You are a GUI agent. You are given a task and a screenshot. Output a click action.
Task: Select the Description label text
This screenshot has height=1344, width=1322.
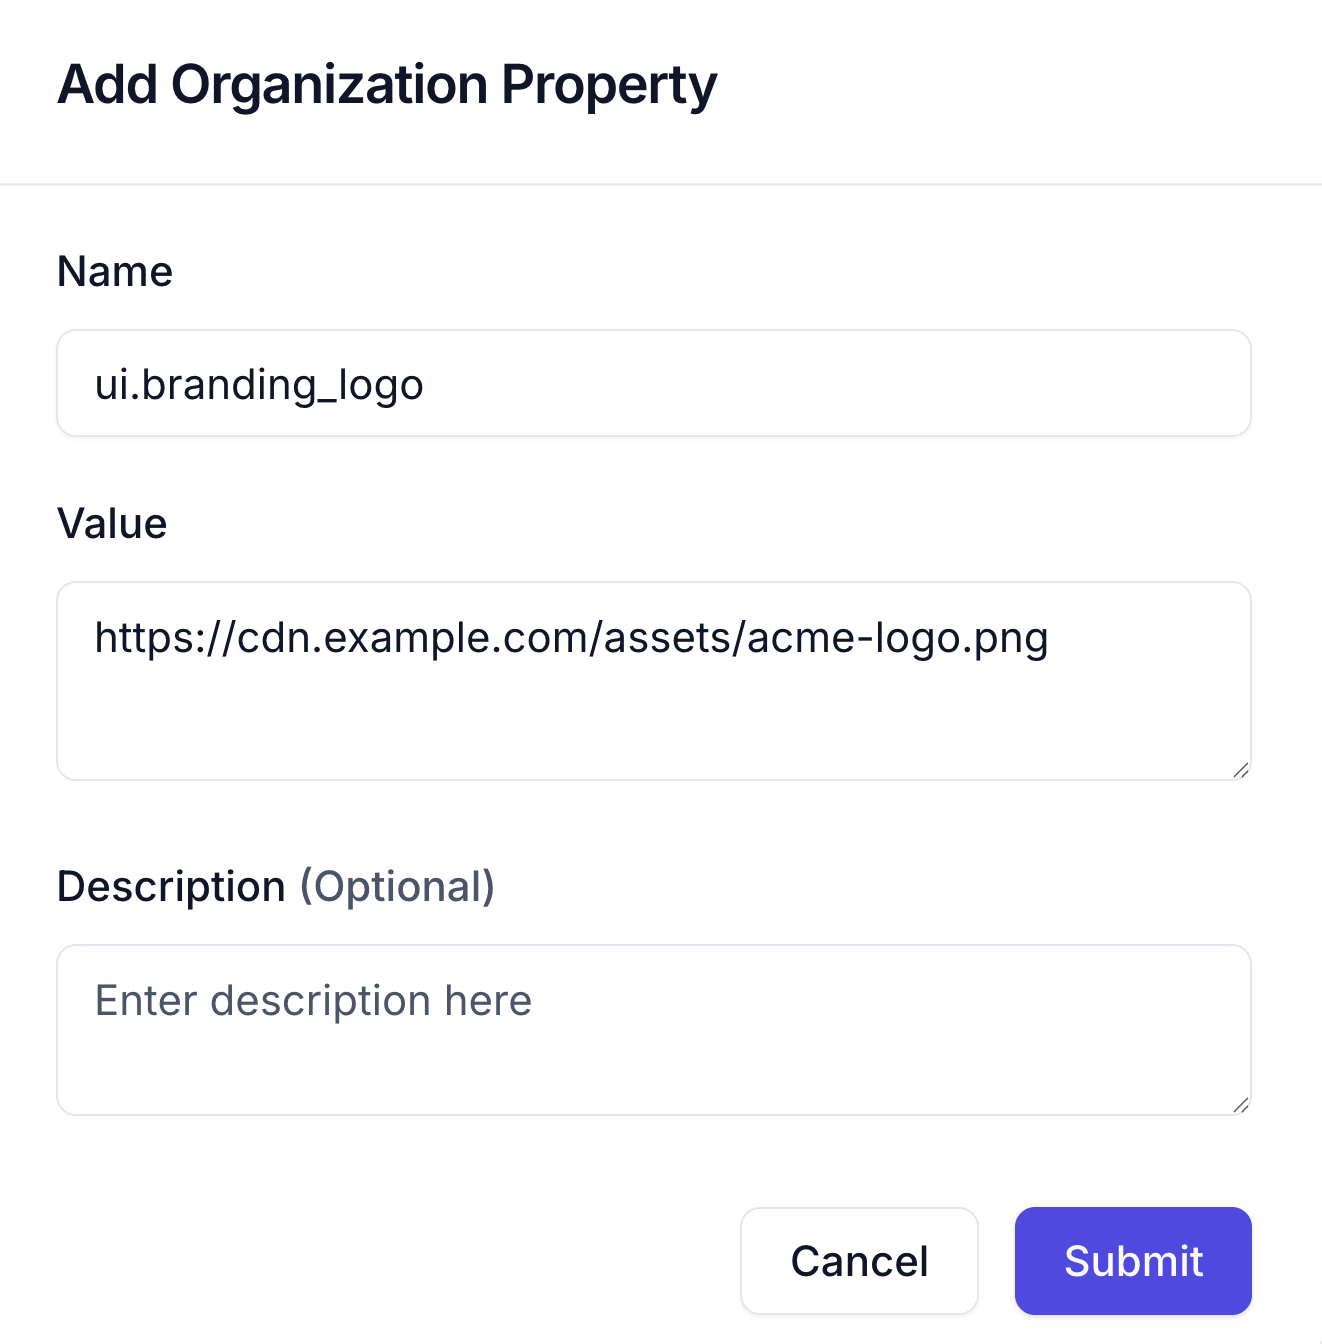click(x=171, y=887)
